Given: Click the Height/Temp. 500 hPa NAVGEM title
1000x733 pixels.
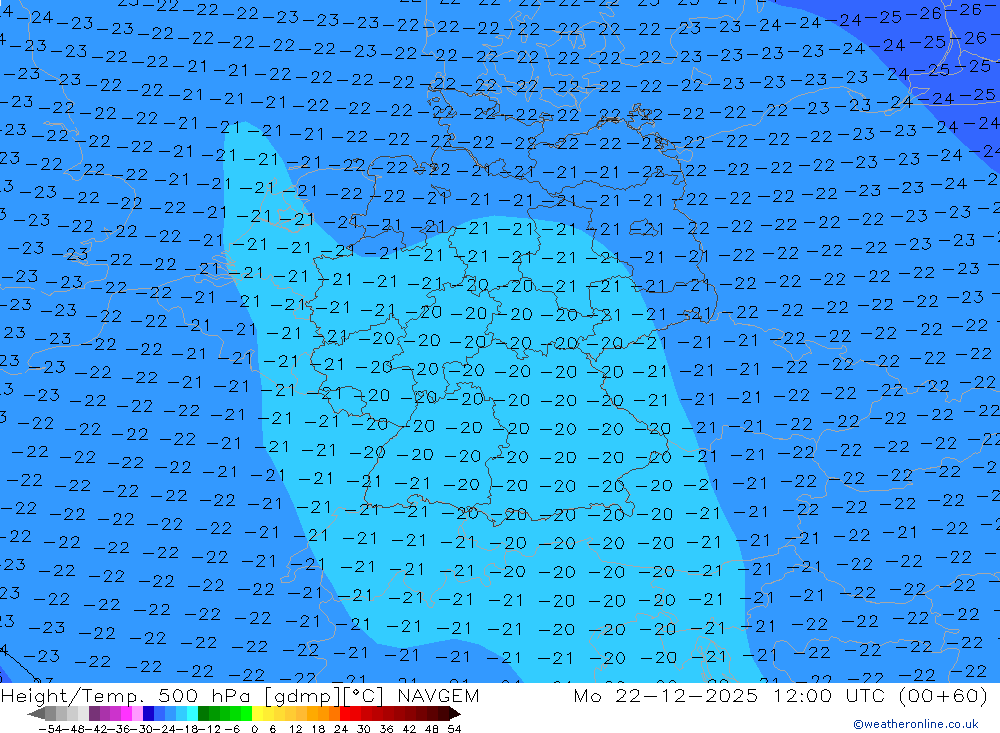Looking at the screenshot, I should point(240,695).
